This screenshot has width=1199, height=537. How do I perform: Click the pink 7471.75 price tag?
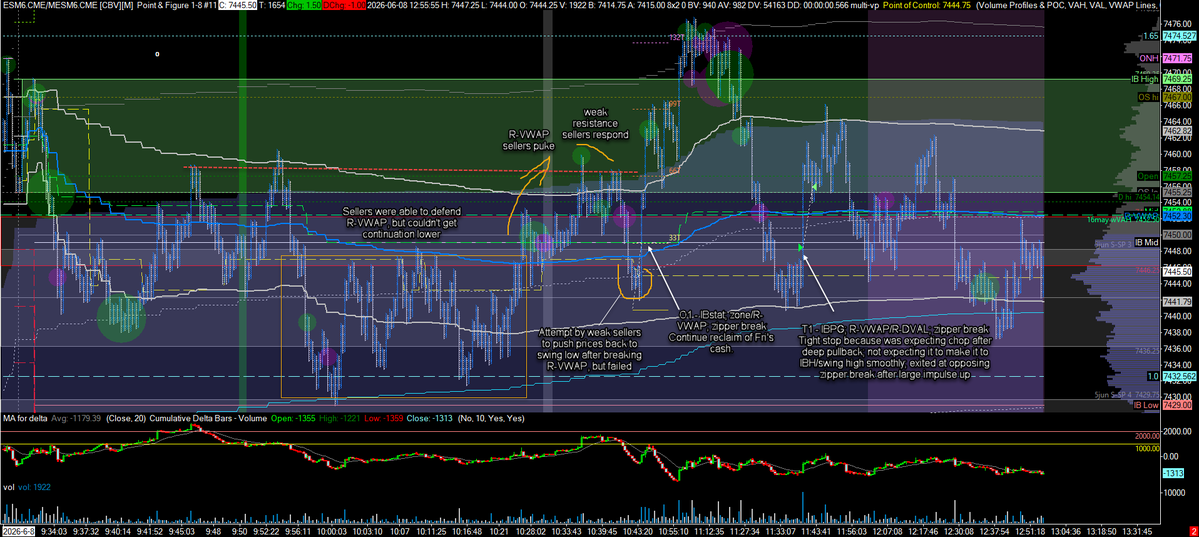pyautogui.click(x=1178, y=58)
